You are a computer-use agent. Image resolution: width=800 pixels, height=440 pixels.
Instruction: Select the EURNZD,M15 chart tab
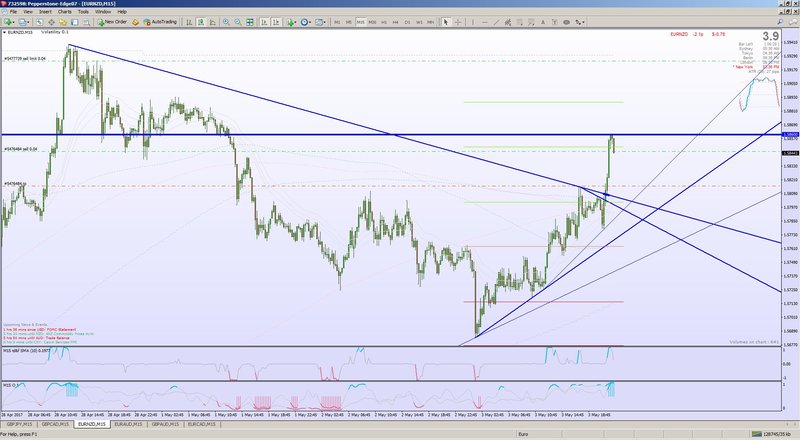tap(91, 424)
